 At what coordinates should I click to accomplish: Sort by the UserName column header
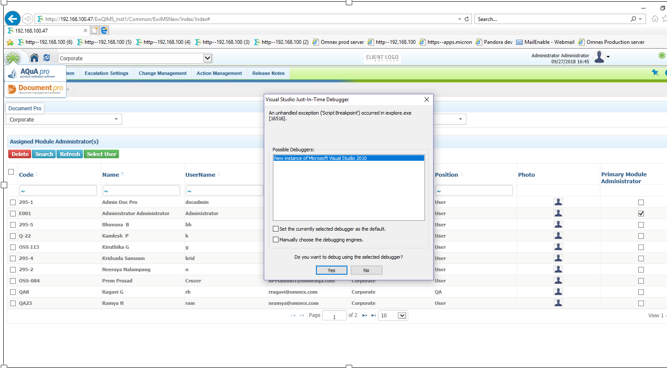coord(200,175)
